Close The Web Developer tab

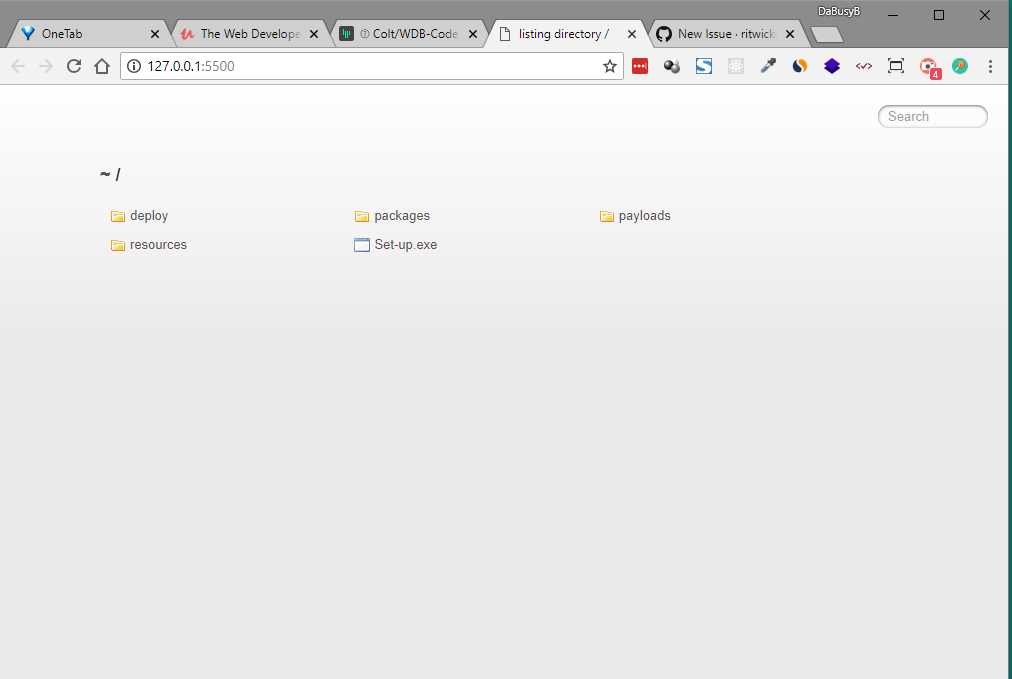(x=314, y=34)
